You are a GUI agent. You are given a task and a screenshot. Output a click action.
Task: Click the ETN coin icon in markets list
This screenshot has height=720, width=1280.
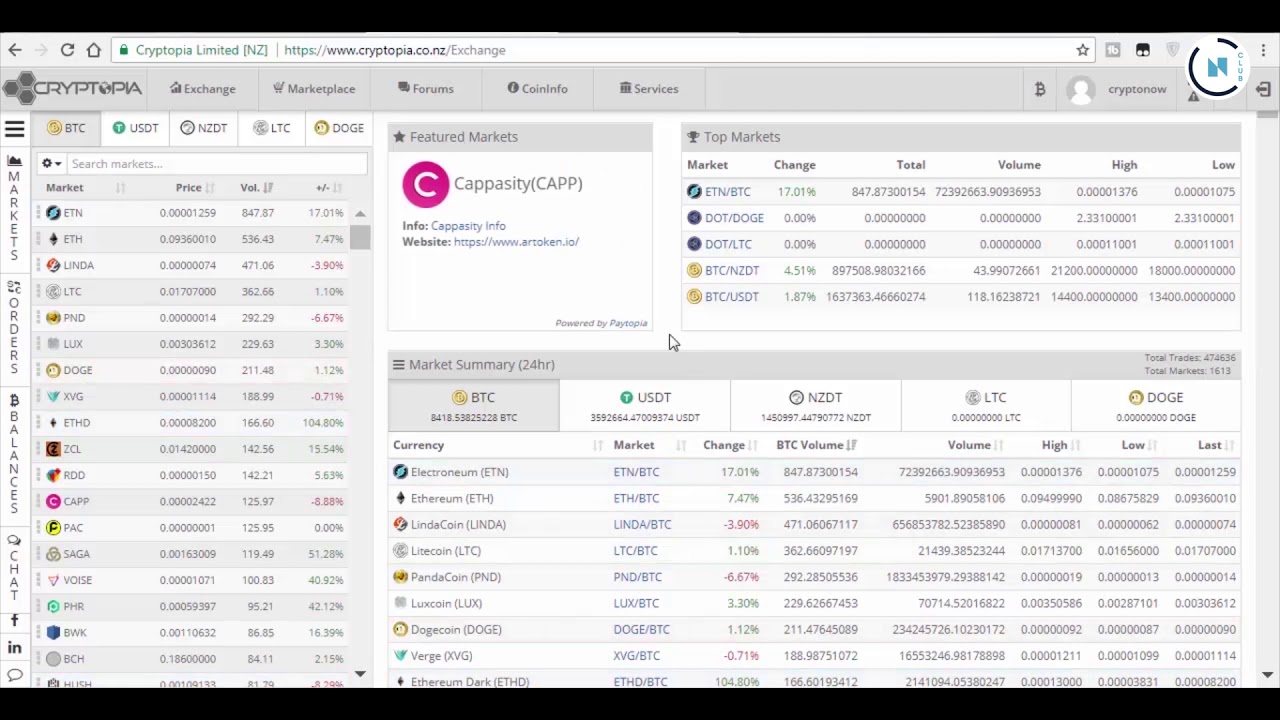[x=53, y=213]
